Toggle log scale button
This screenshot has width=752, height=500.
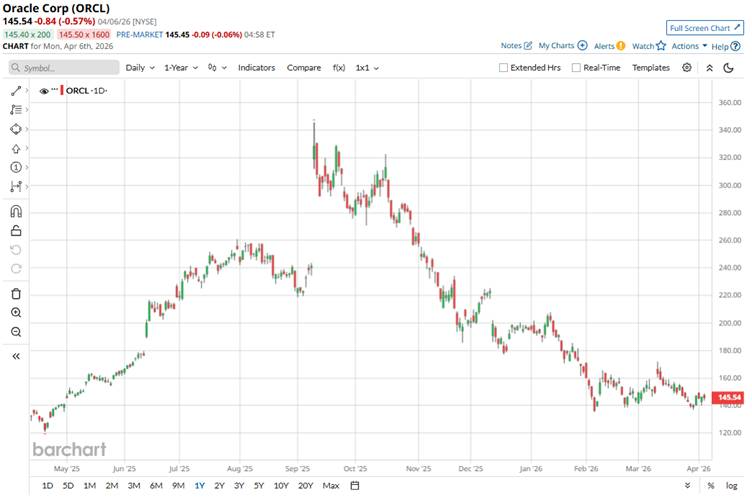tap(731, 486)
